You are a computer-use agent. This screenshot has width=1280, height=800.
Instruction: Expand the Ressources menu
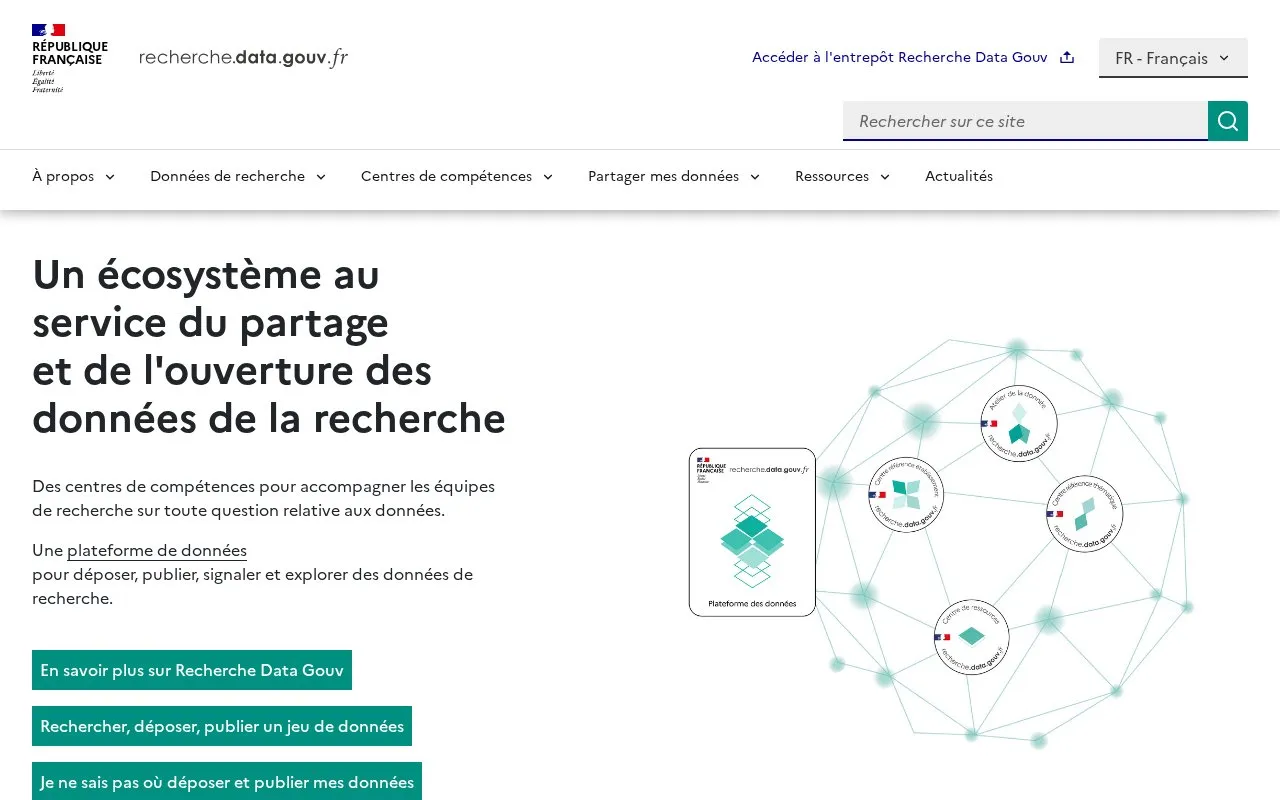point(842,176)
